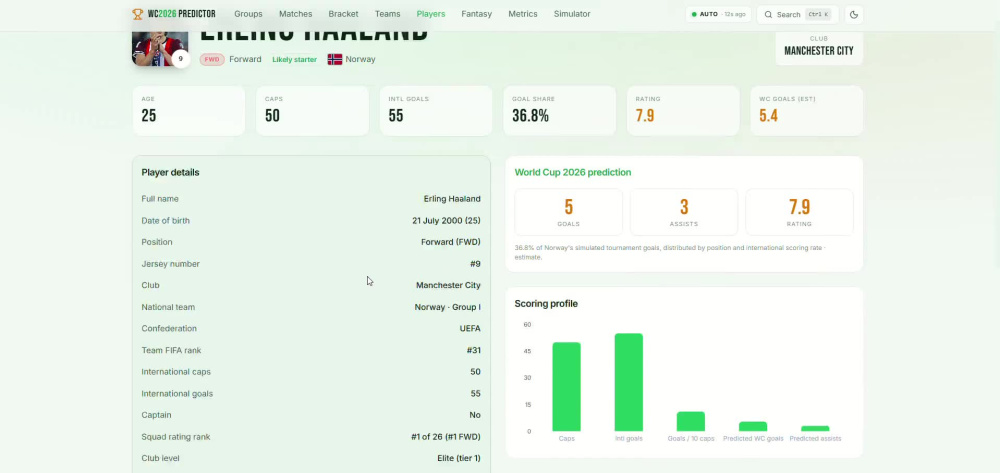The image size is (1000, 473).
Task: Open the Groups tab
Action: pos(248,14)
